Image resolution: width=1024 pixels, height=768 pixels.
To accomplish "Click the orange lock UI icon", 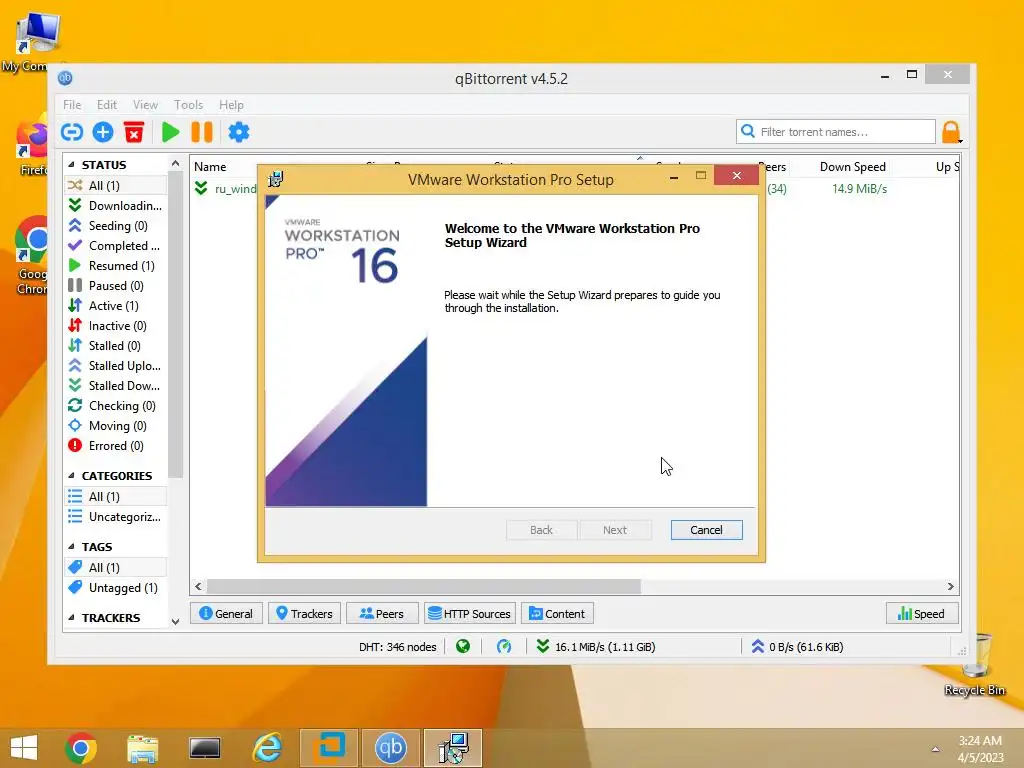I will point(951,132).
